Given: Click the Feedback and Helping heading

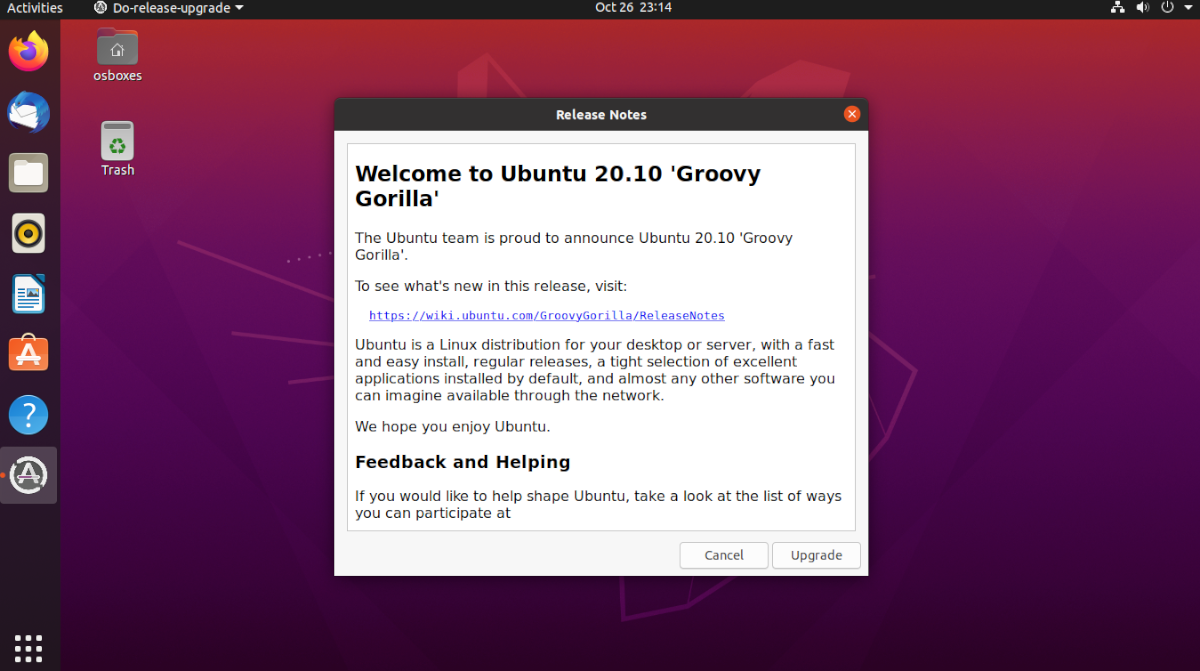Looking at the screenshot, I should (x=463, y=462).
